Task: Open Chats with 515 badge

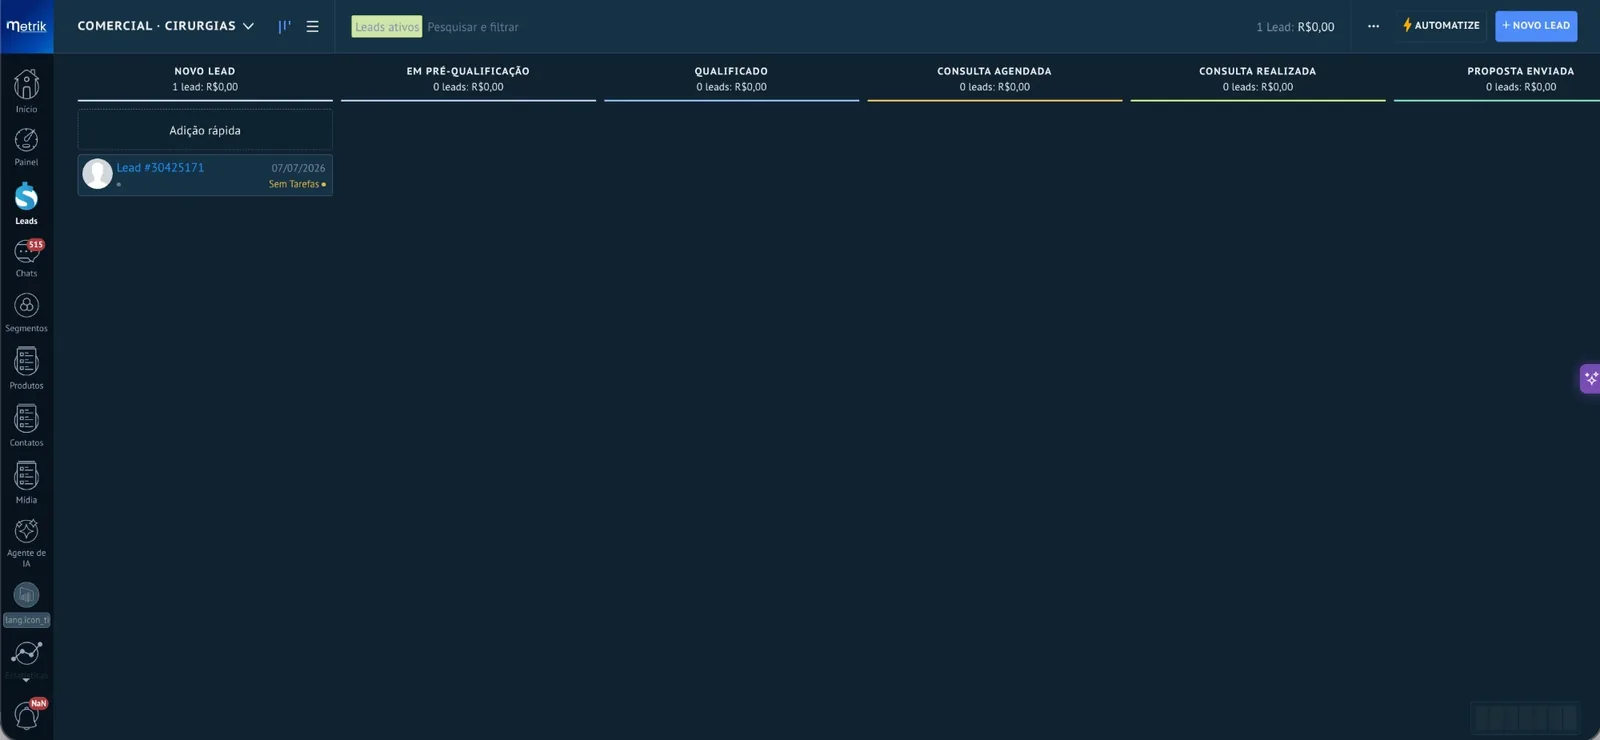Action: tap(26, 258)
